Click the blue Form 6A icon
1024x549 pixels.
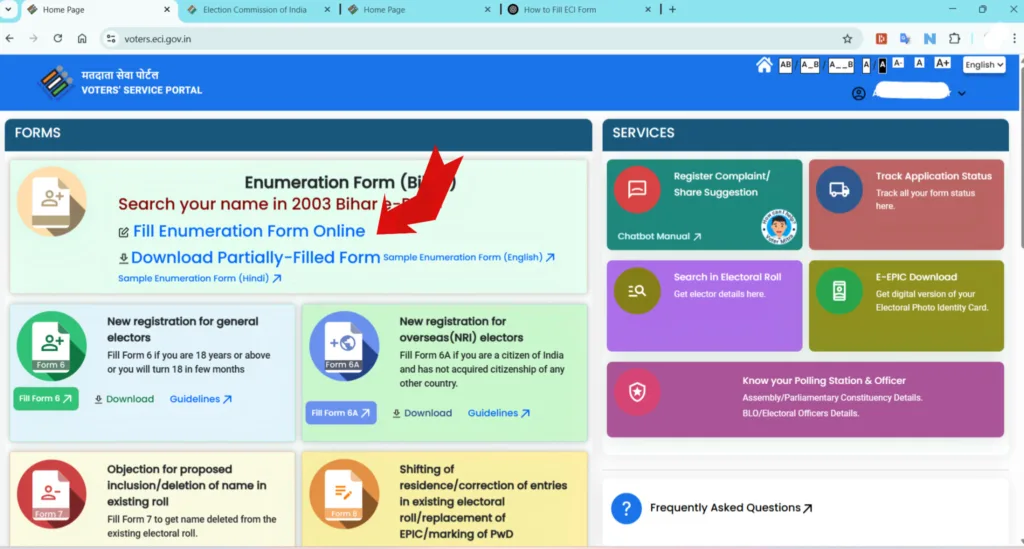click(344, 346)
